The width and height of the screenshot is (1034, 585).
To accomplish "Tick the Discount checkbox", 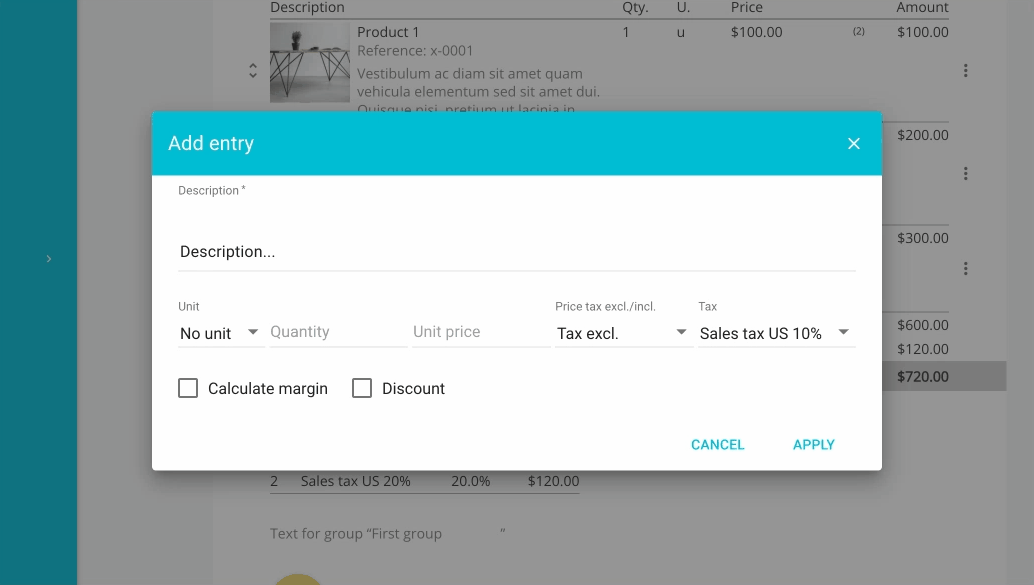I will pyautogui.click(x=362, y=388).
